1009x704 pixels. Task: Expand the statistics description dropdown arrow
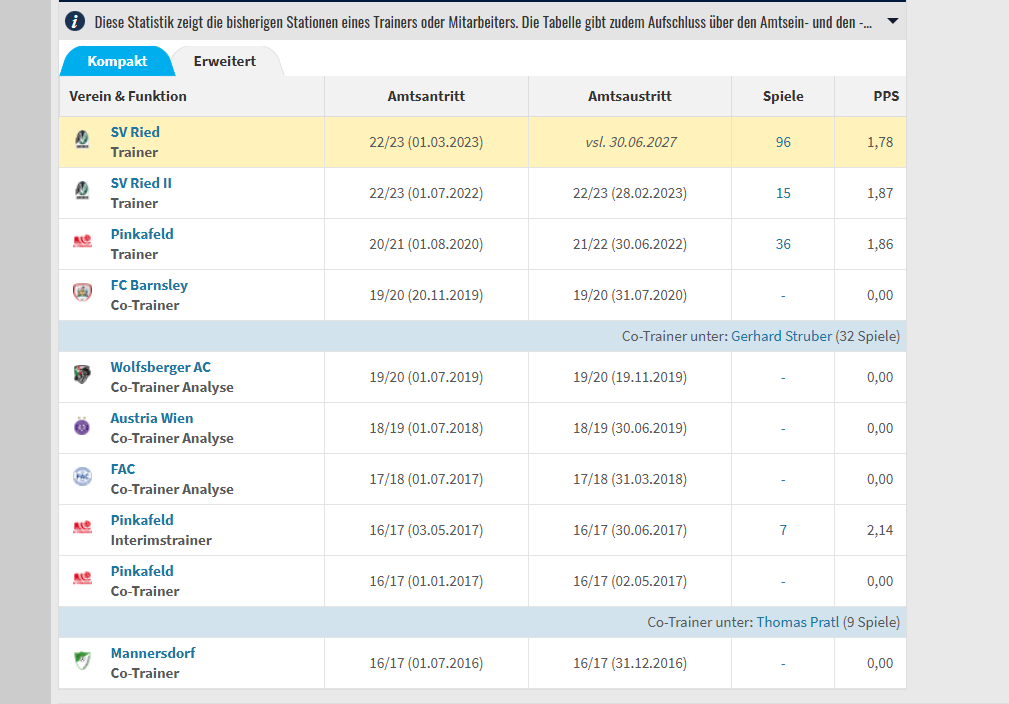click(892, 21)
